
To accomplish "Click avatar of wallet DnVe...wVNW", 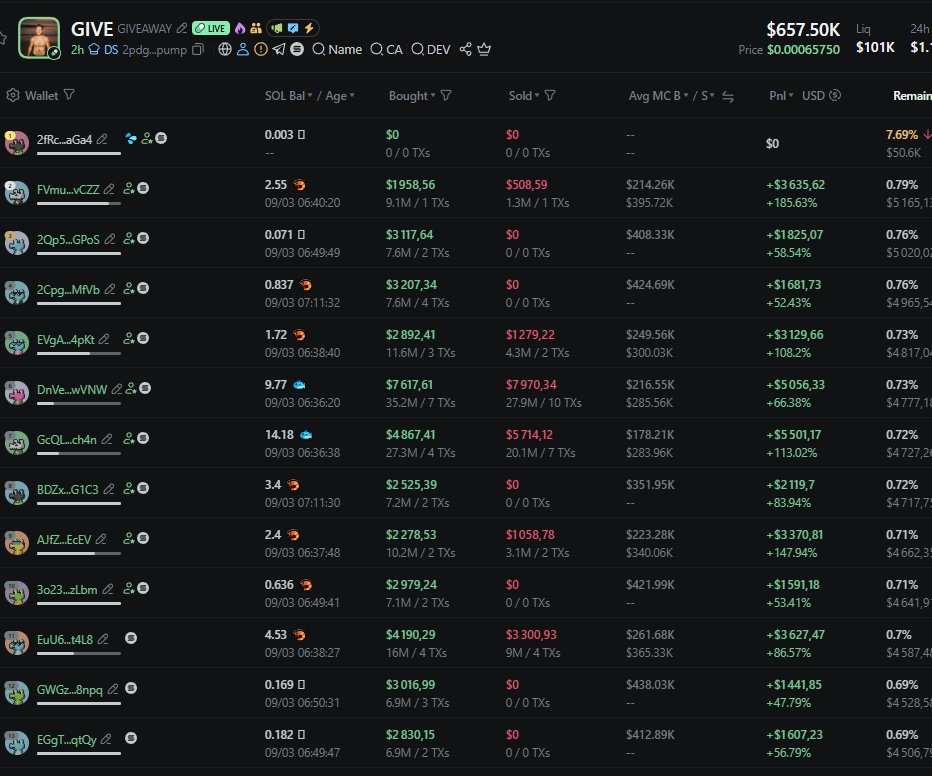I will pyautogui.click(x=17, y=392).
